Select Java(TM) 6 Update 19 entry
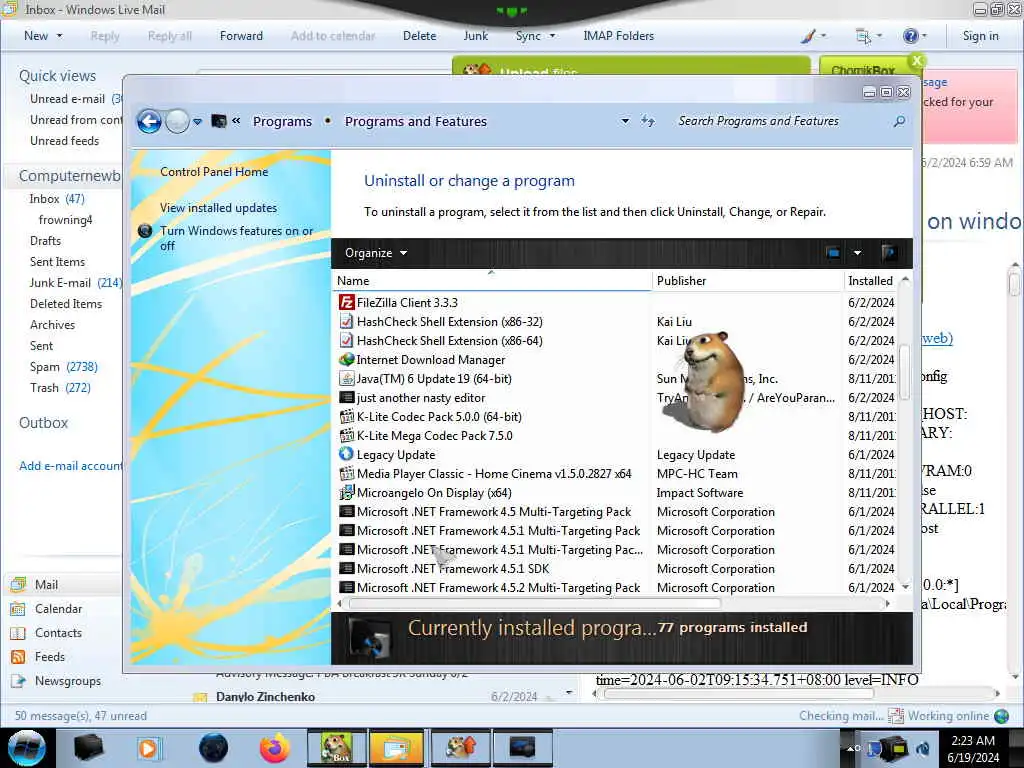Screen dimensions: 1024x768 click(616, 379)
